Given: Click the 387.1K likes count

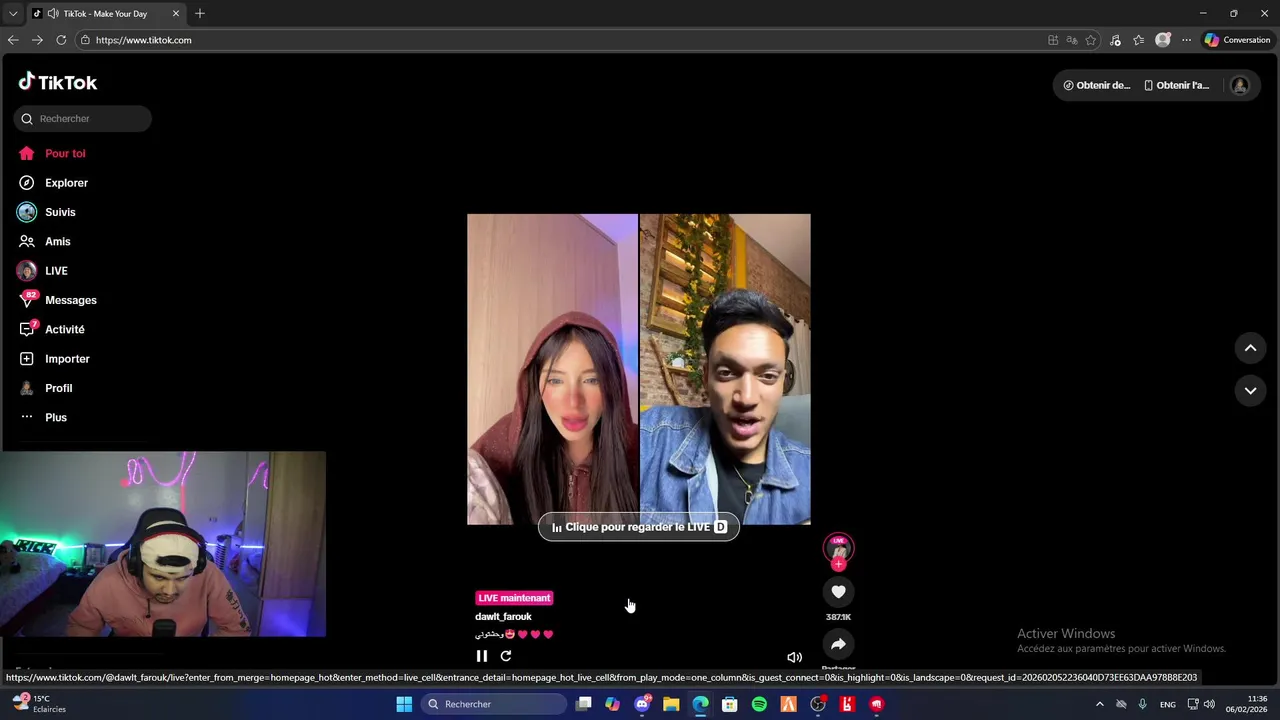Looking at the screenshot, I should [838, 617].
